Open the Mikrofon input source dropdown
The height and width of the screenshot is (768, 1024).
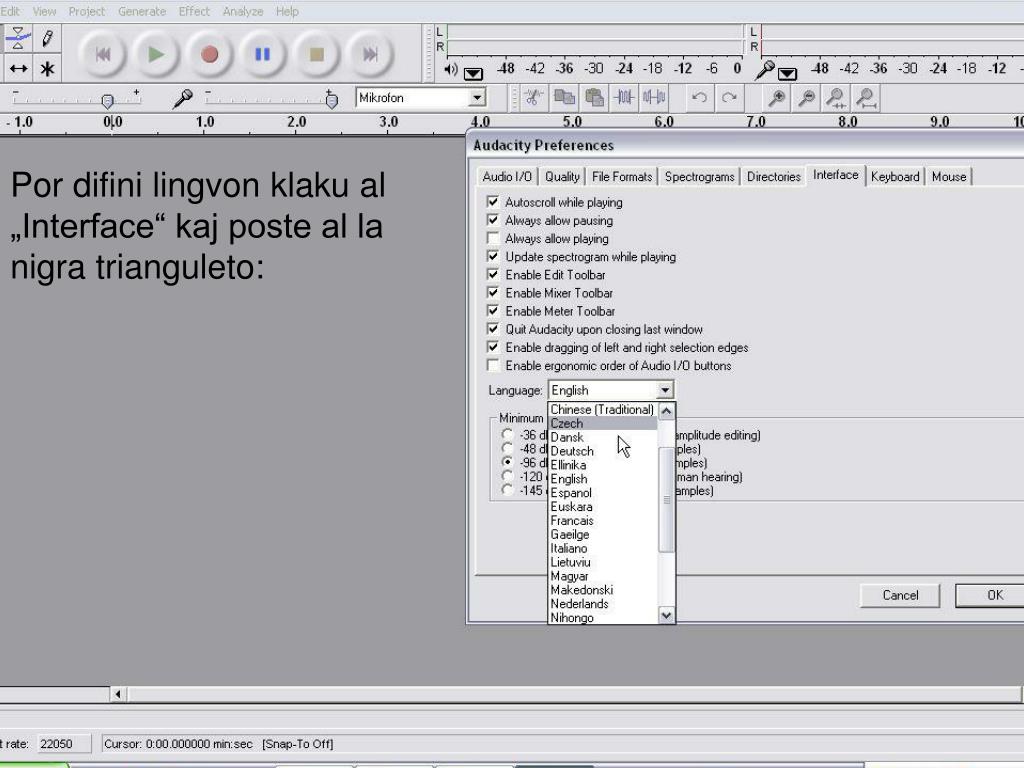(x=477, y=98)
